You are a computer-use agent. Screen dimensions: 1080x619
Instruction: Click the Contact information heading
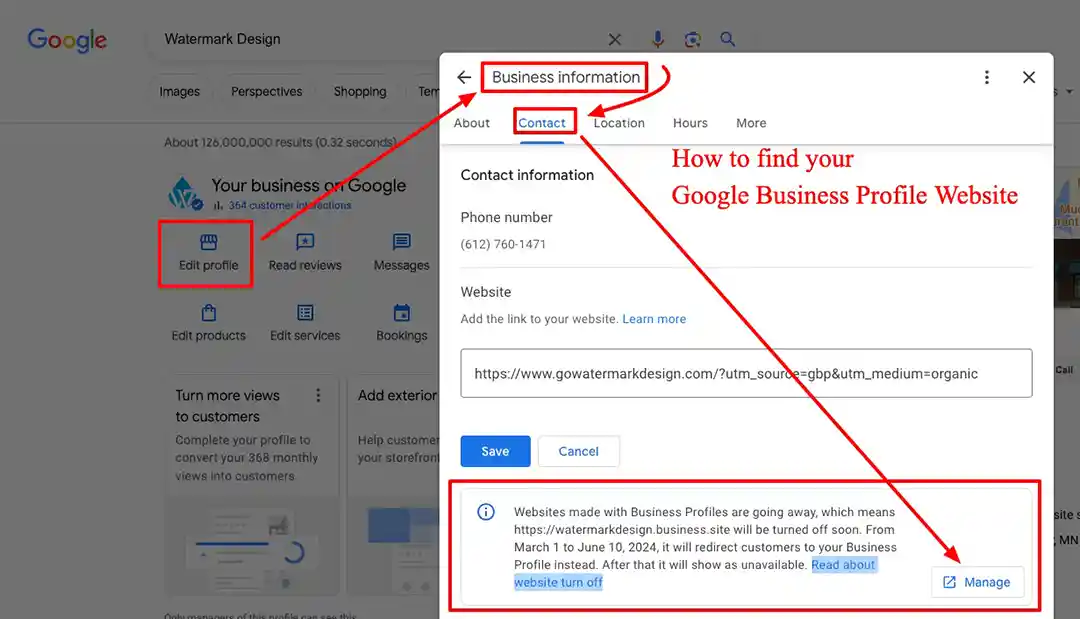527,175
